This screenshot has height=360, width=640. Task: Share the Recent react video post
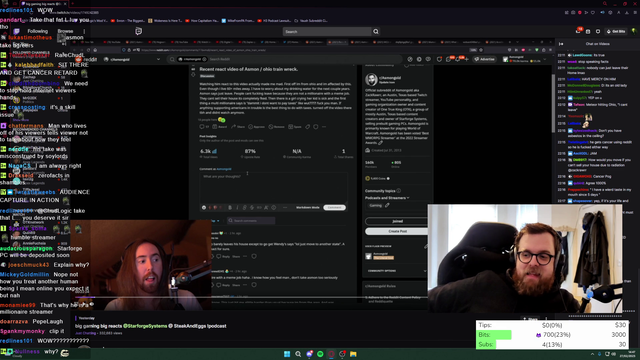tap(238, 127)
